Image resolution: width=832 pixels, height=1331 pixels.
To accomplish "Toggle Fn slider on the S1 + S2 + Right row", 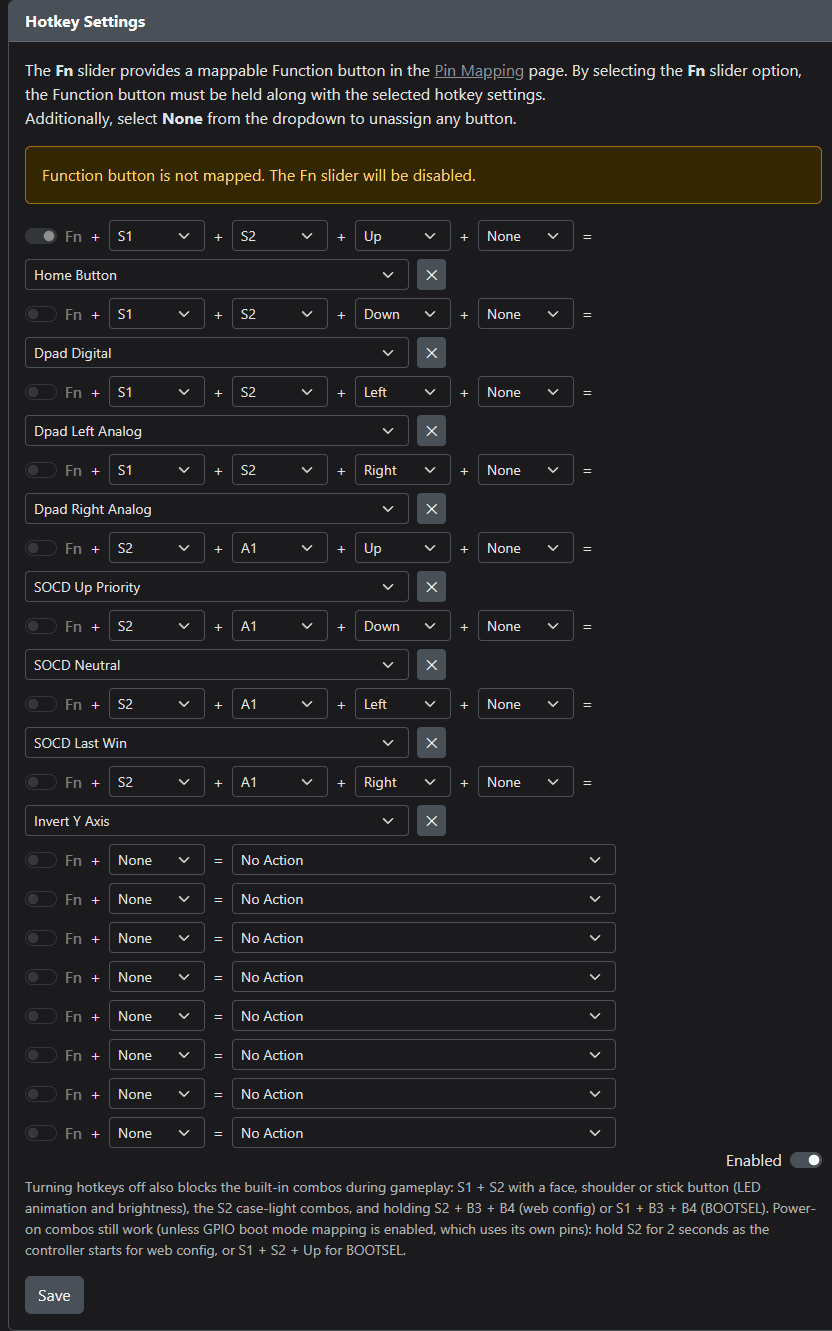I will [41, 470].
